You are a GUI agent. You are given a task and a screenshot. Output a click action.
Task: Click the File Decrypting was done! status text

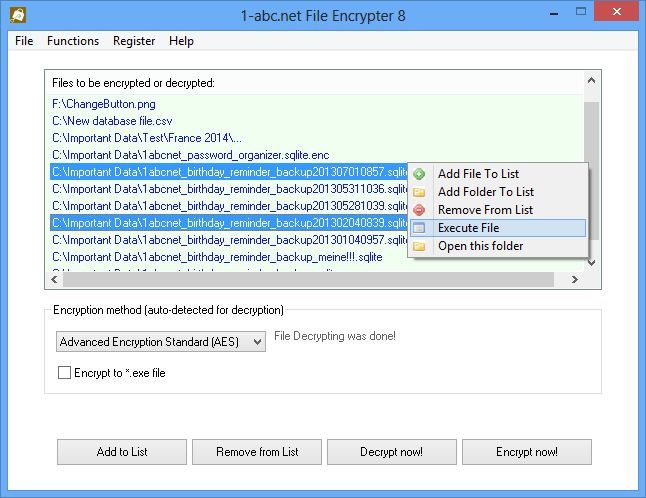tap(335, 336)
